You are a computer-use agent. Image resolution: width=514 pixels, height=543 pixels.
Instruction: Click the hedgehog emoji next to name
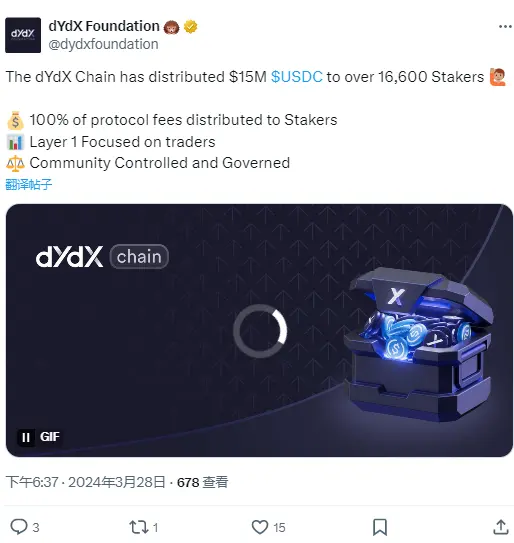tap(171, 27)
